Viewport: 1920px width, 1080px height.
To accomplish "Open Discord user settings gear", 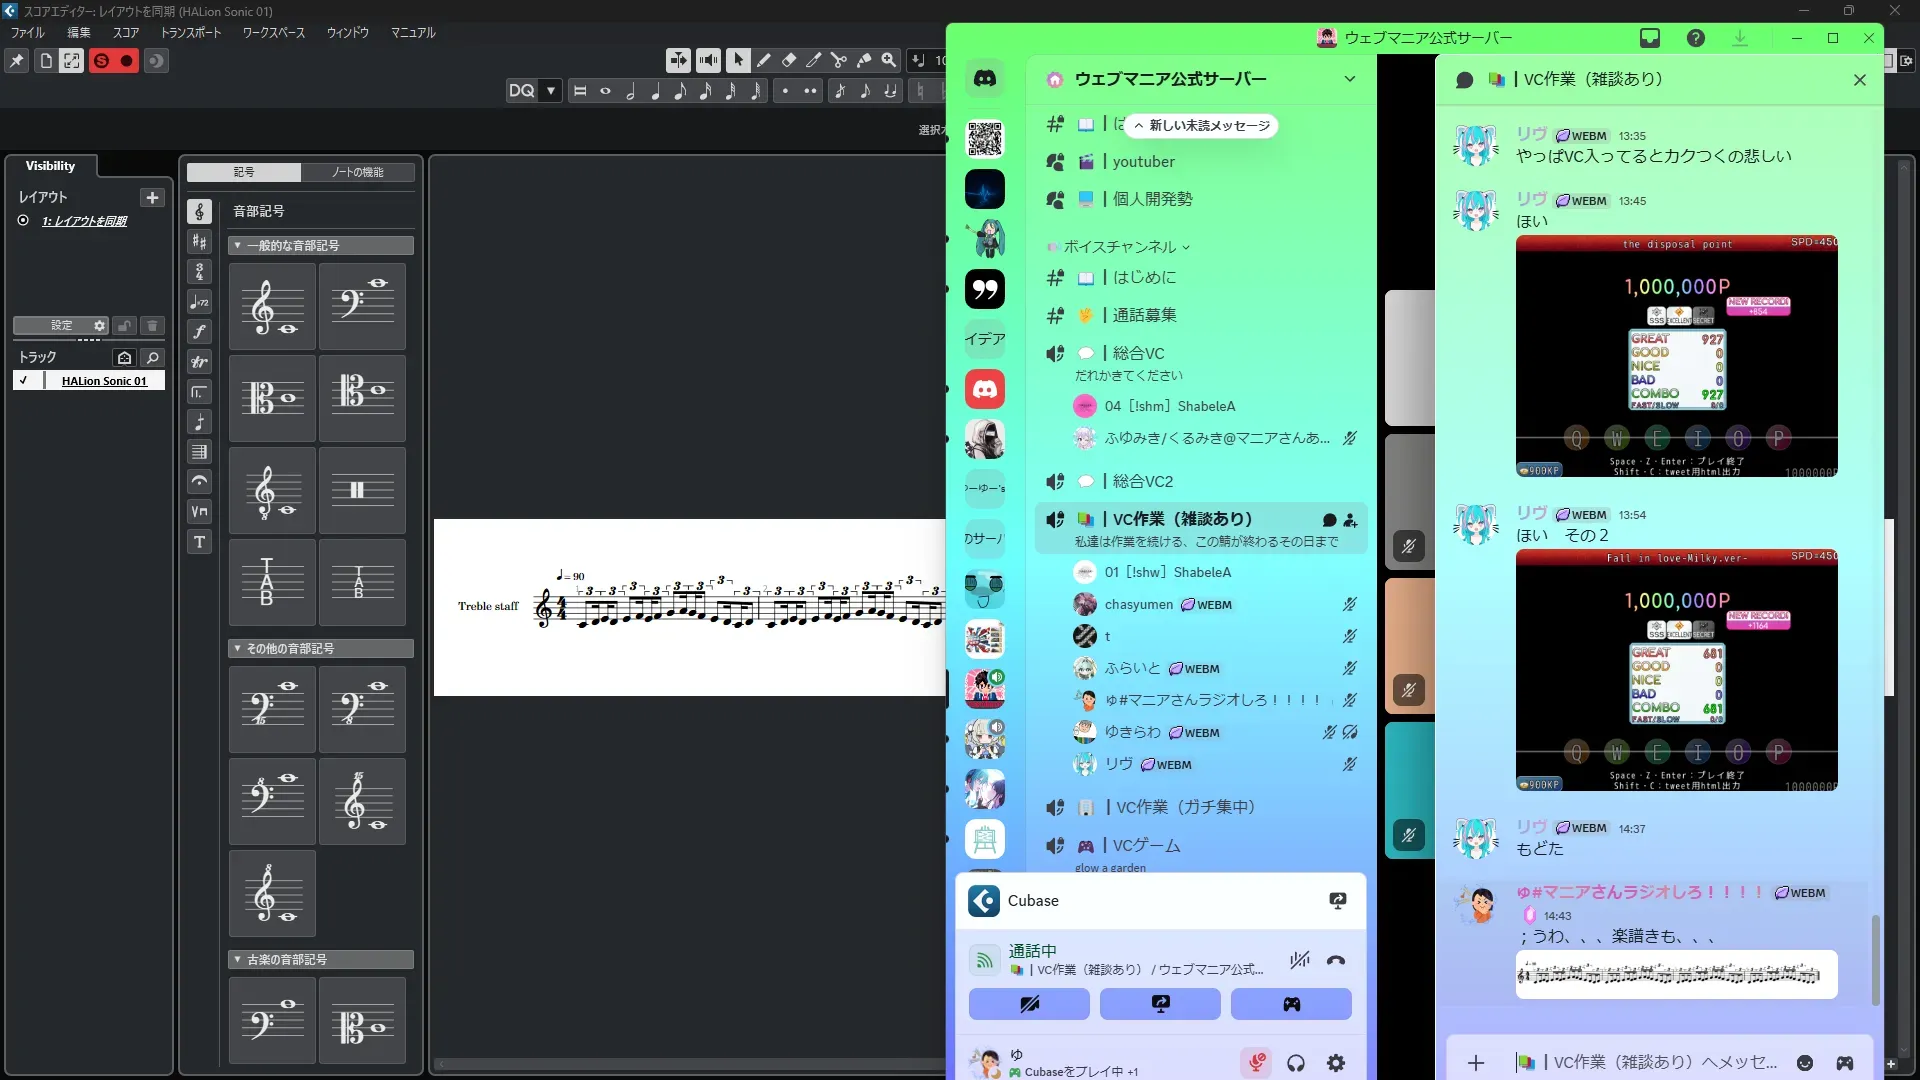I will [x=1336, y=1063].
